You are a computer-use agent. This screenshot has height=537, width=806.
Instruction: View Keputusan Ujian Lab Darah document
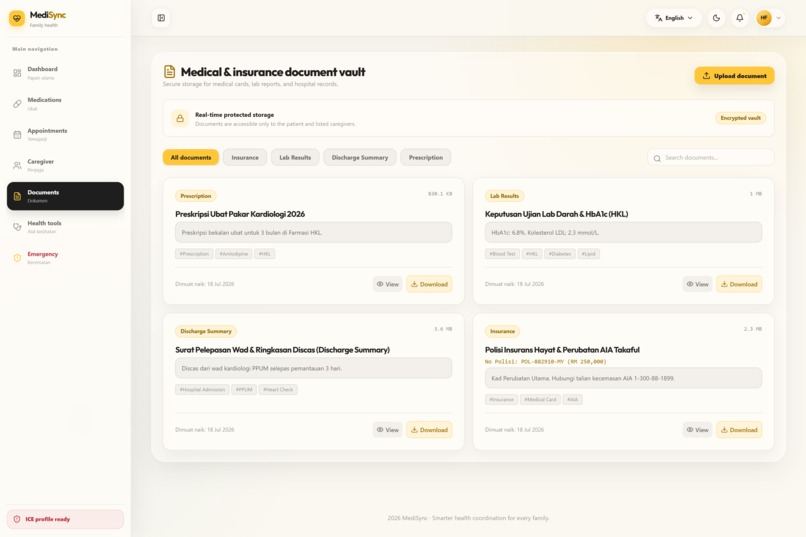698,284
